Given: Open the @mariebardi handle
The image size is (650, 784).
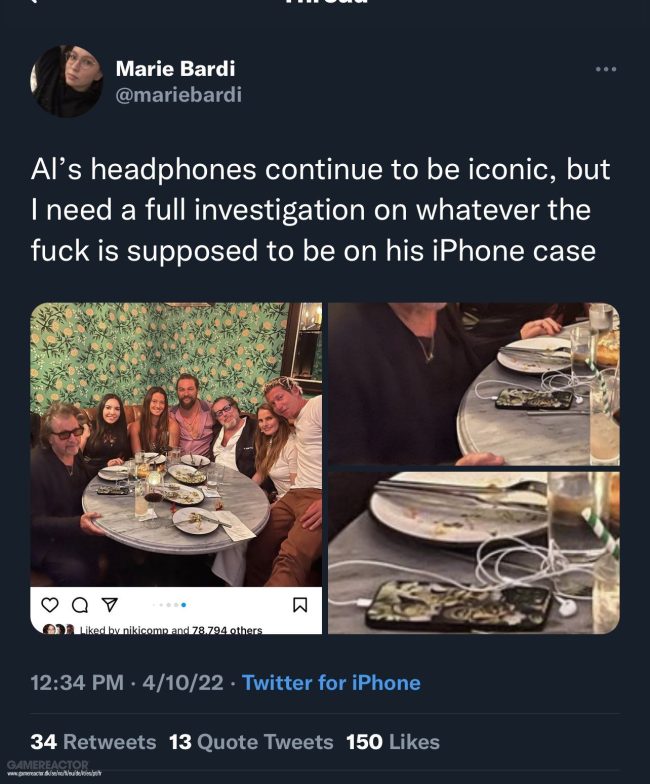Looking at the screenshot, I should pos(178,94).
